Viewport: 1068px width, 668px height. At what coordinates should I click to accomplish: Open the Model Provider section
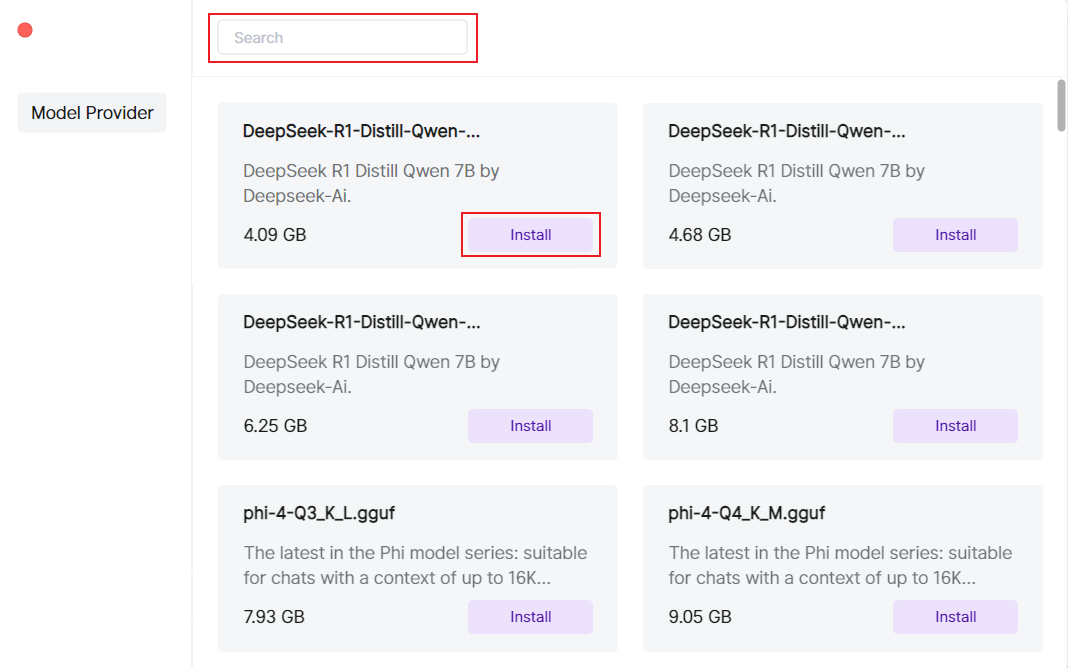92,112
